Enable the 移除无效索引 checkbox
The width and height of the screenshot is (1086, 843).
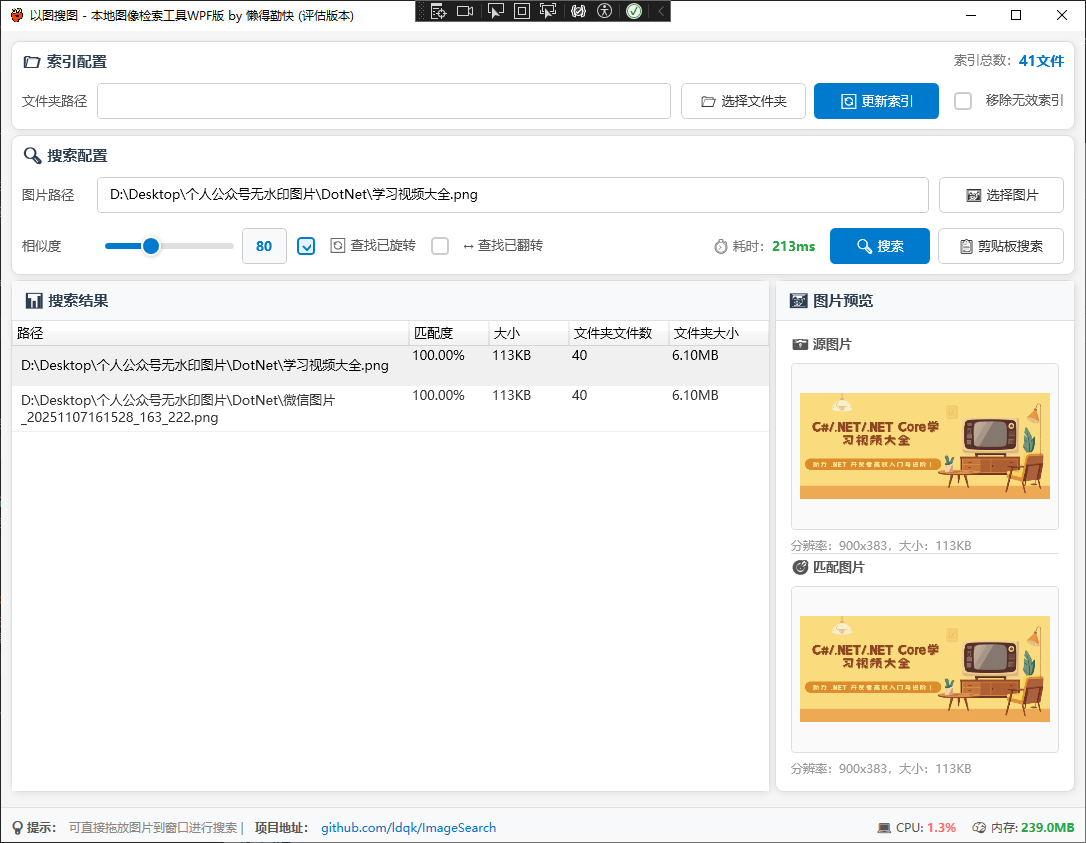pos(963,100)
